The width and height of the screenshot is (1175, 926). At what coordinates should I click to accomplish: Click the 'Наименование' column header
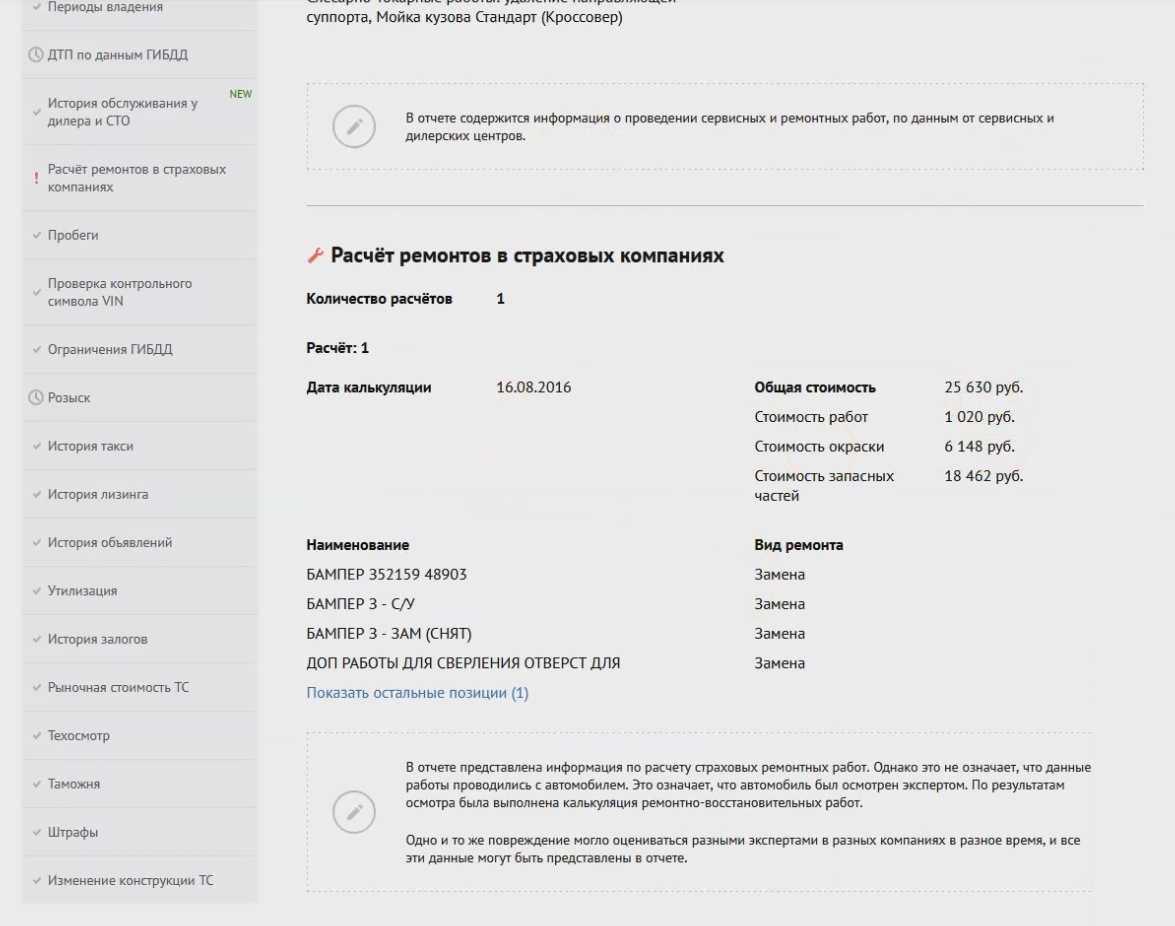[x=357, y=545]
